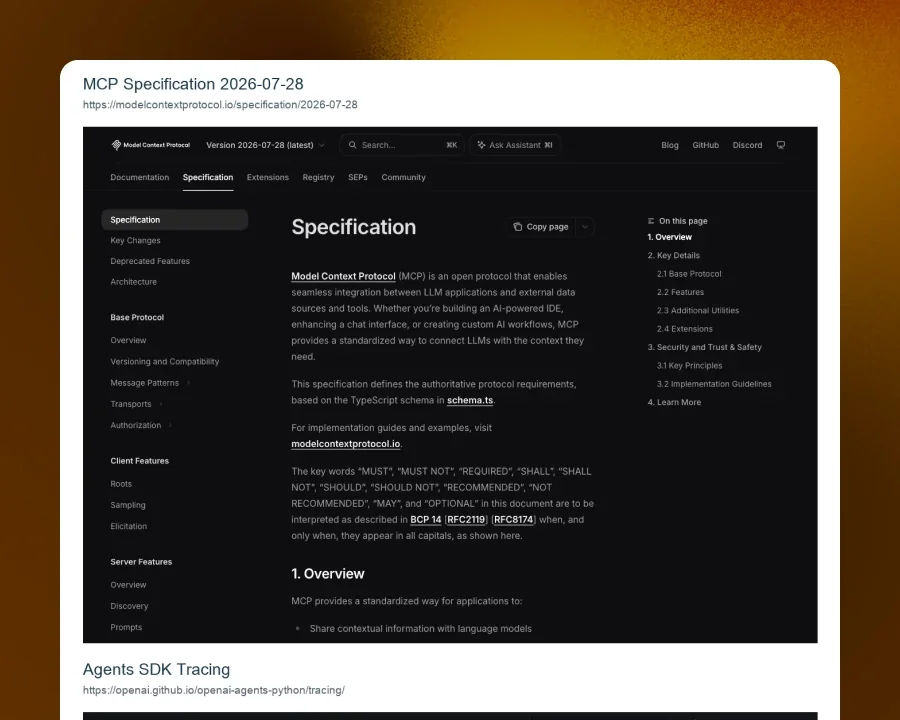Switch to the Extensions tab
The height and width of the screenshot is (720, 900).
click(267, 177)
